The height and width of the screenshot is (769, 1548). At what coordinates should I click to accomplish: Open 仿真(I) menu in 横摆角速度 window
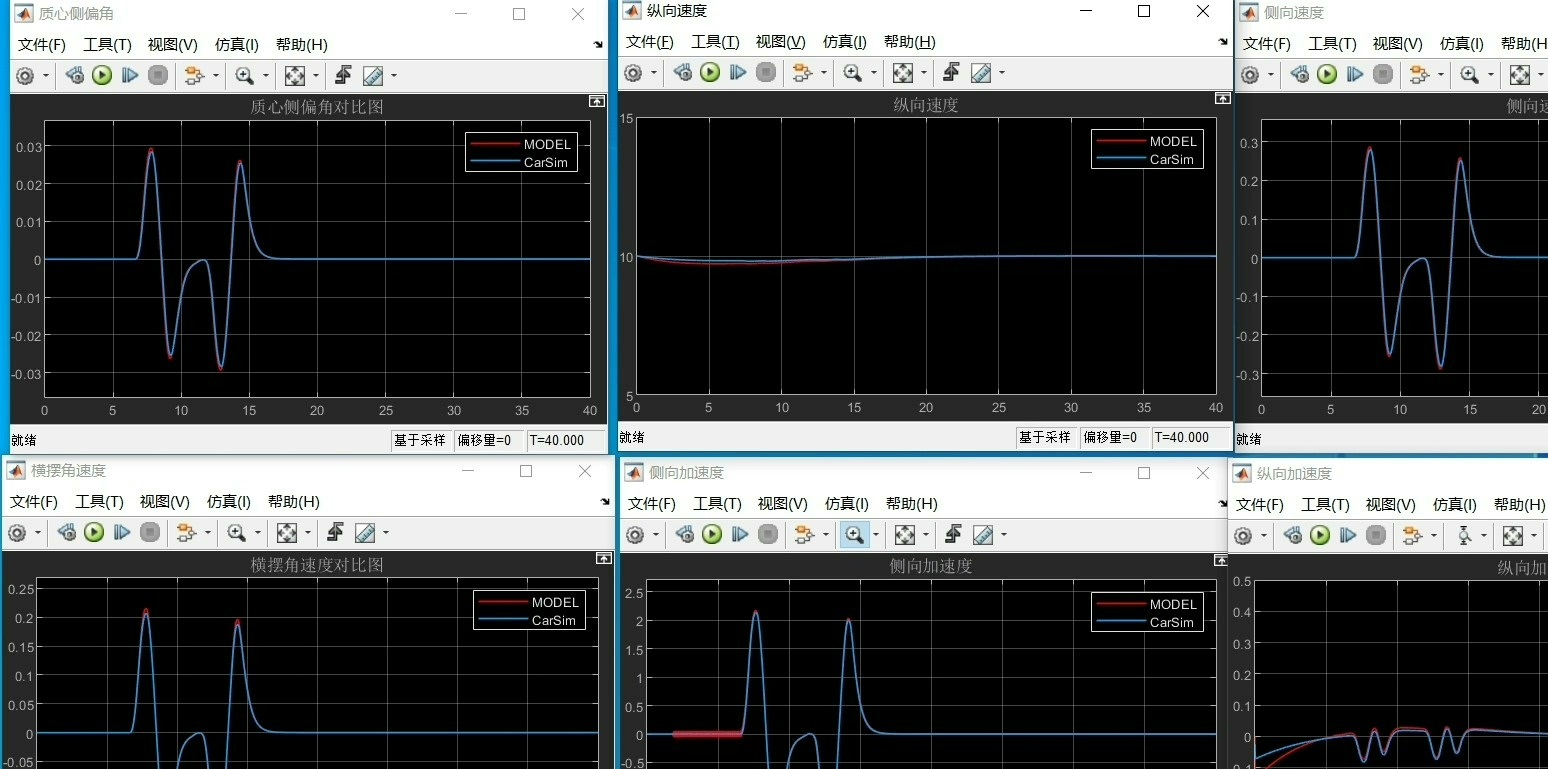pos(229,502)
